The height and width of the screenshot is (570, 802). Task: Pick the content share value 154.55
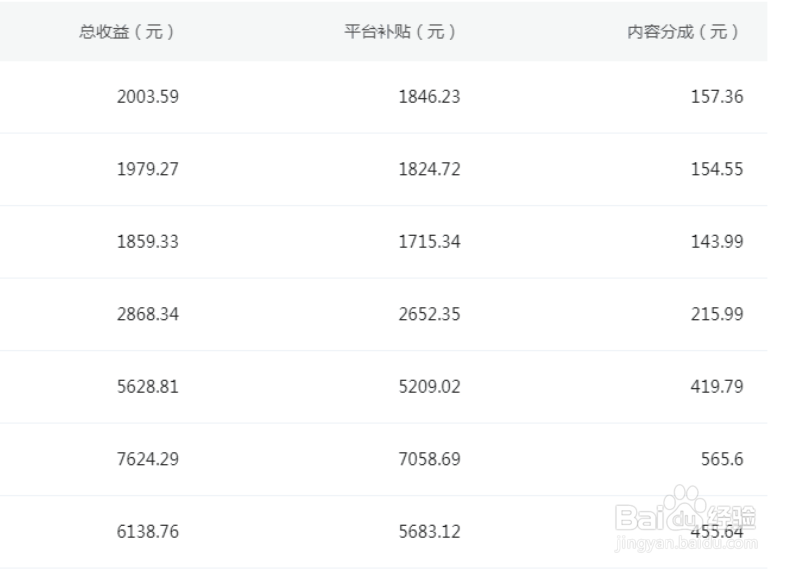717,169
